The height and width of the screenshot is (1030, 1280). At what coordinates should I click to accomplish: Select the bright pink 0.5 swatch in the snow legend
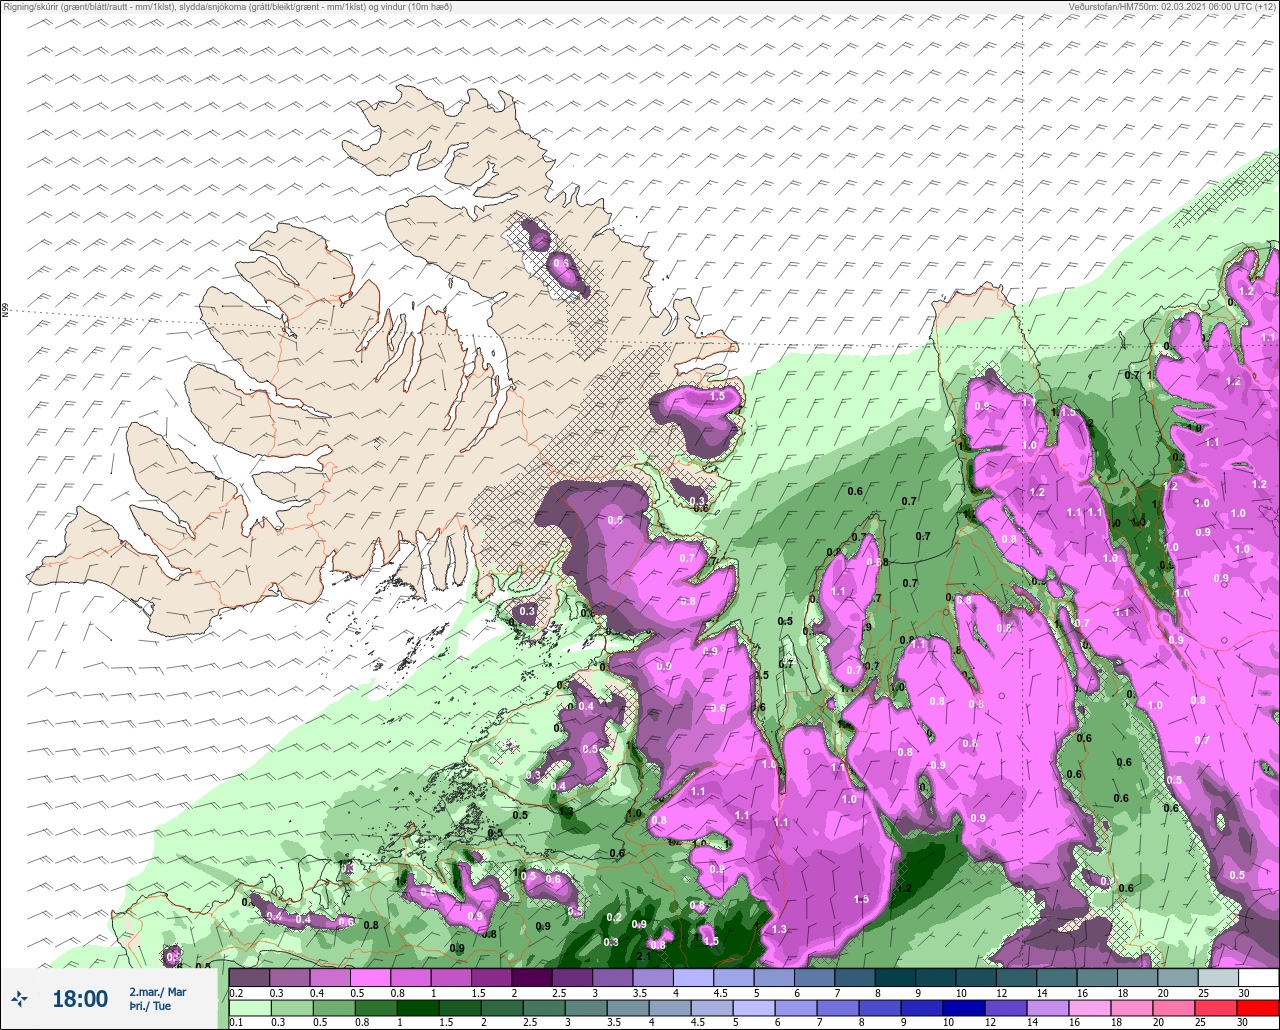[x=370, y=977]
